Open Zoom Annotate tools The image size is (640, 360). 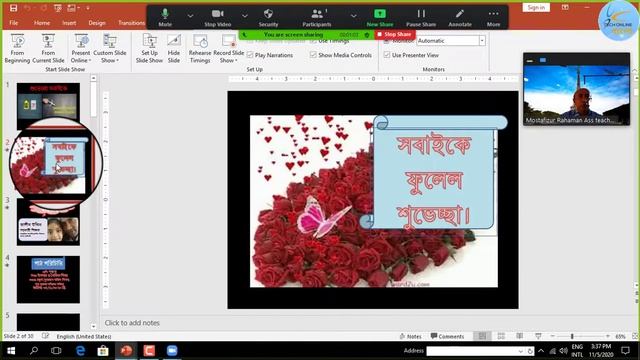460,18
